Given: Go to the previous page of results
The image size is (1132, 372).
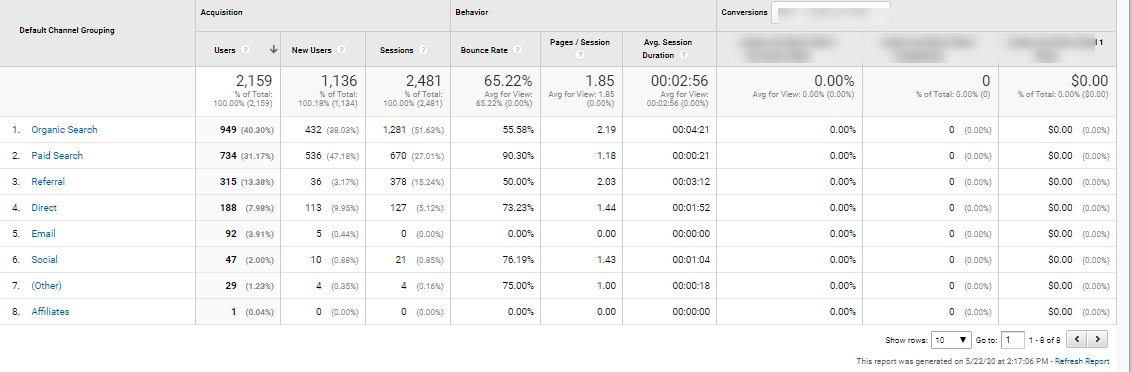Looking at the screenshot, I should click(1077, 339).
